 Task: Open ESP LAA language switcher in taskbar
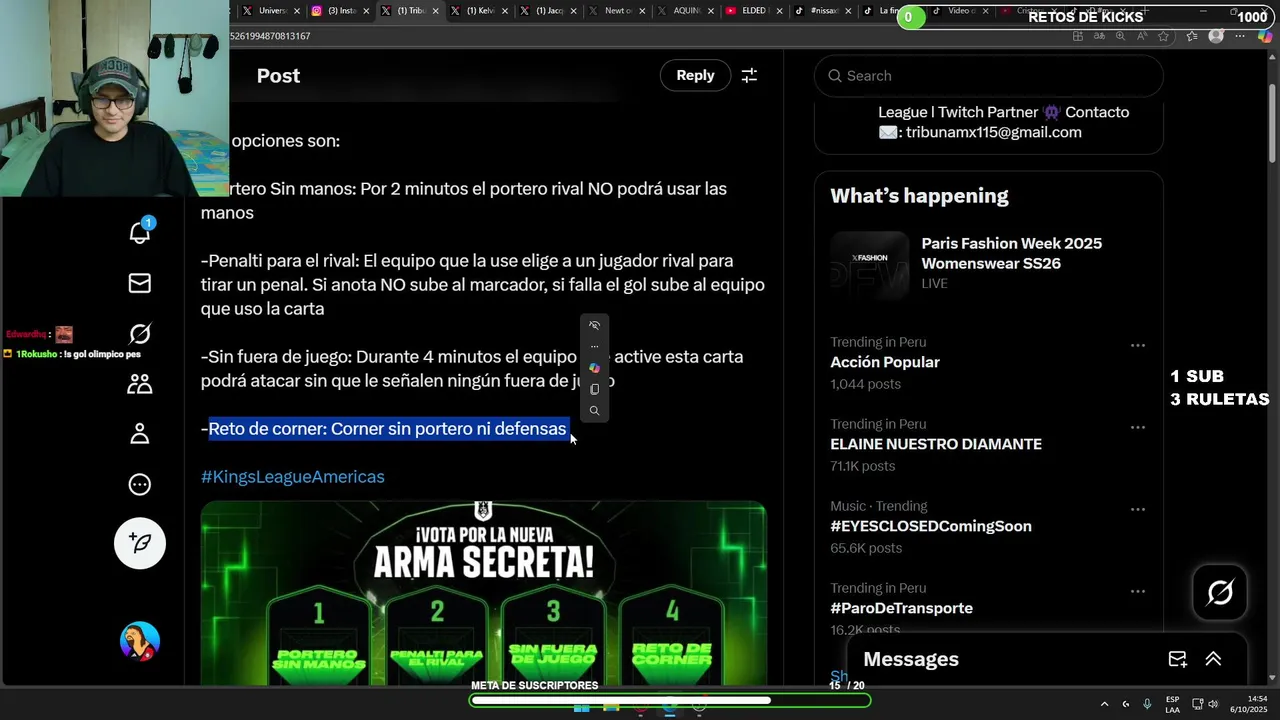(1172, 704)
